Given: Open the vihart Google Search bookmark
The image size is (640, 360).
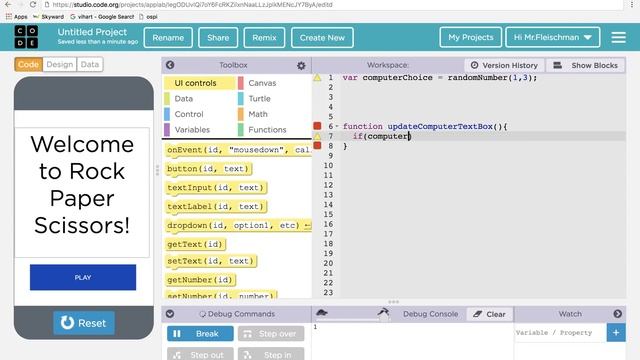Looking at the screenshot, I should pos(102,17).
